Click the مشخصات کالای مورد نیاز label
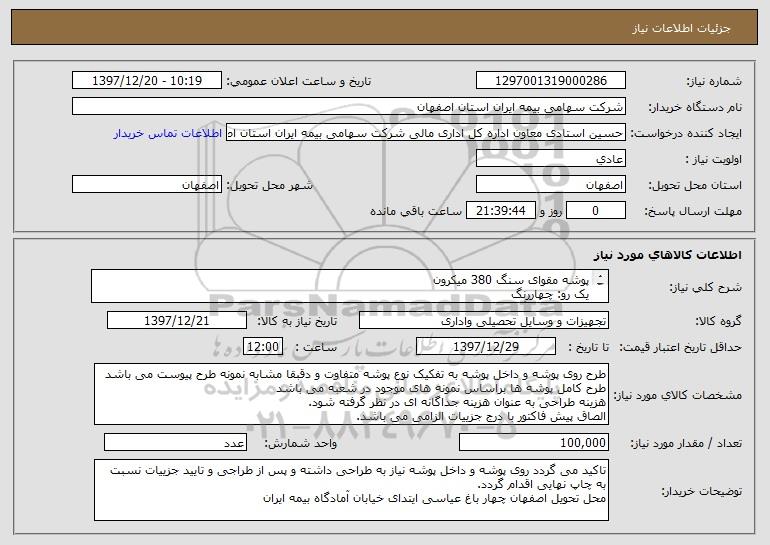This screenshot has width=770, height=545. [x=678, y=395]
